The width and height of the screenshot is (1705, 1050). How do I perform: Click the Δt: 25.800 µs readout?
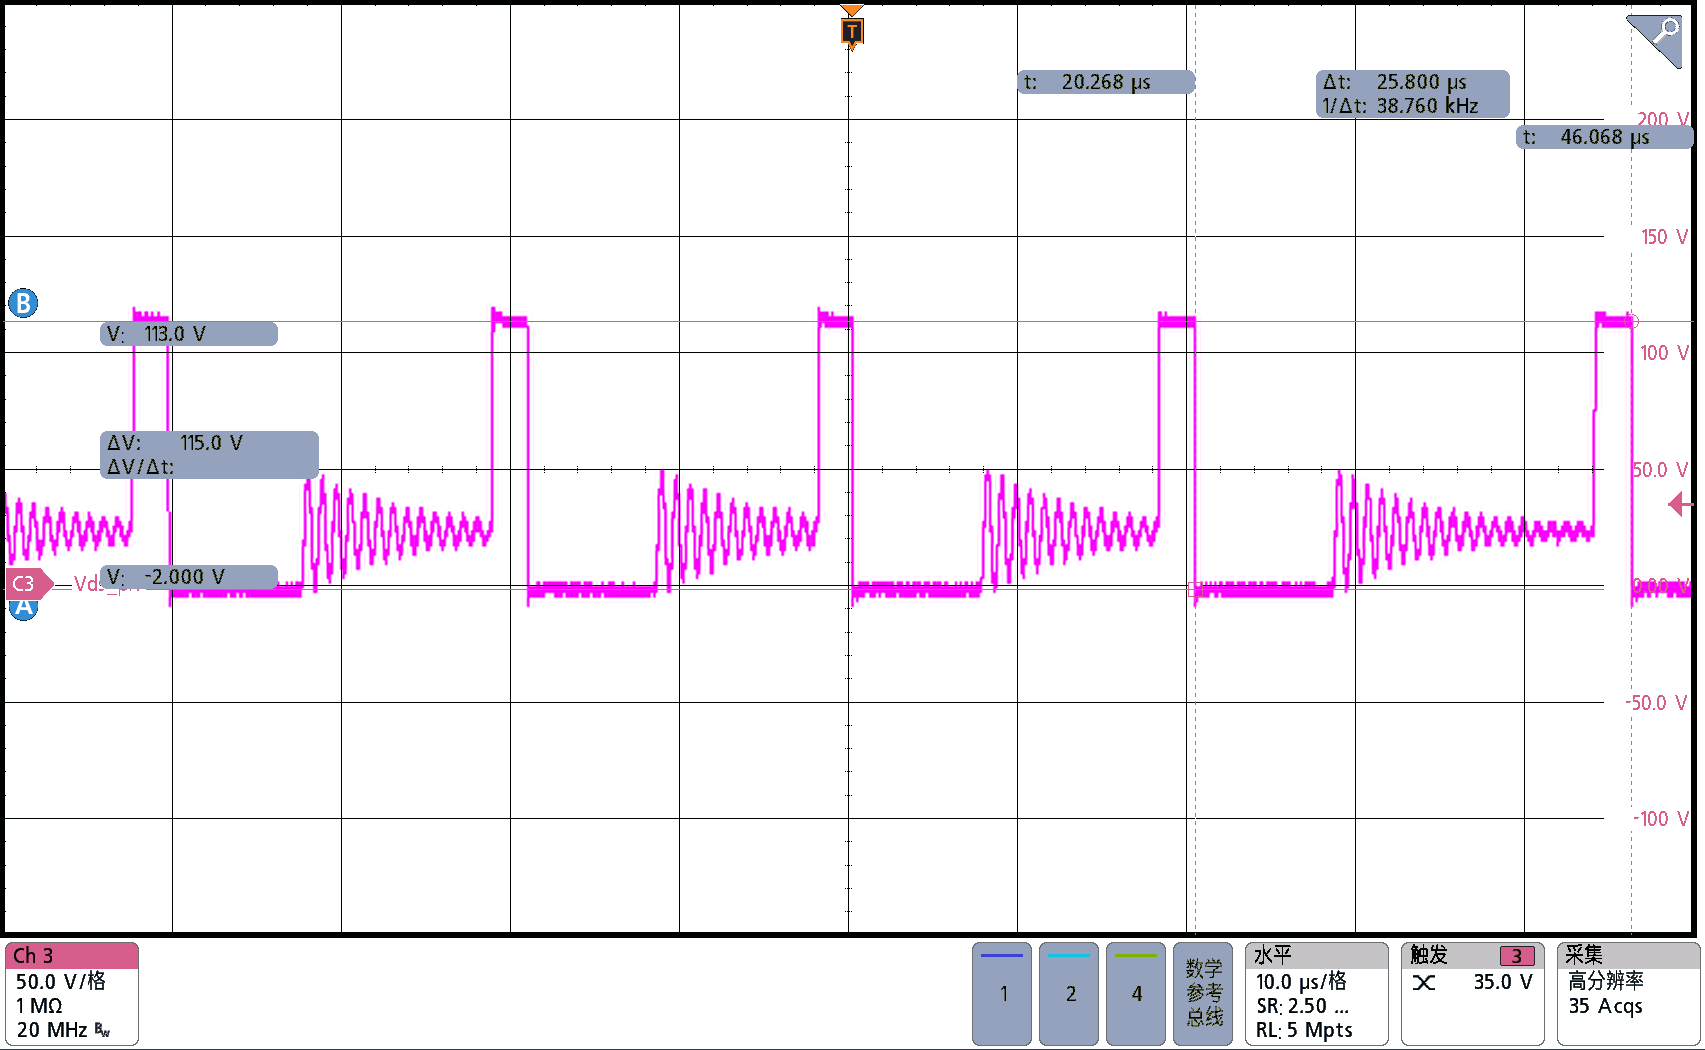coord(1395,82)
